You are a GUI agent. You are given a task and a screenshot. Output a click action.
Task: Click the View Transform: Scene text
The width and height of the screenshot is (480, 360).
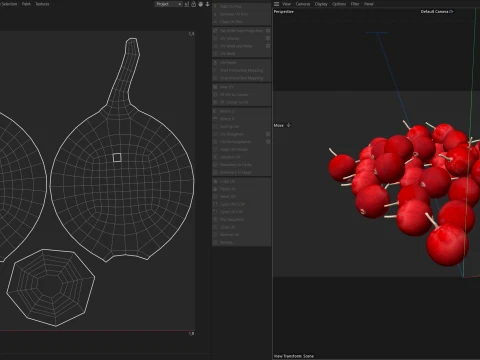[294, 356]
